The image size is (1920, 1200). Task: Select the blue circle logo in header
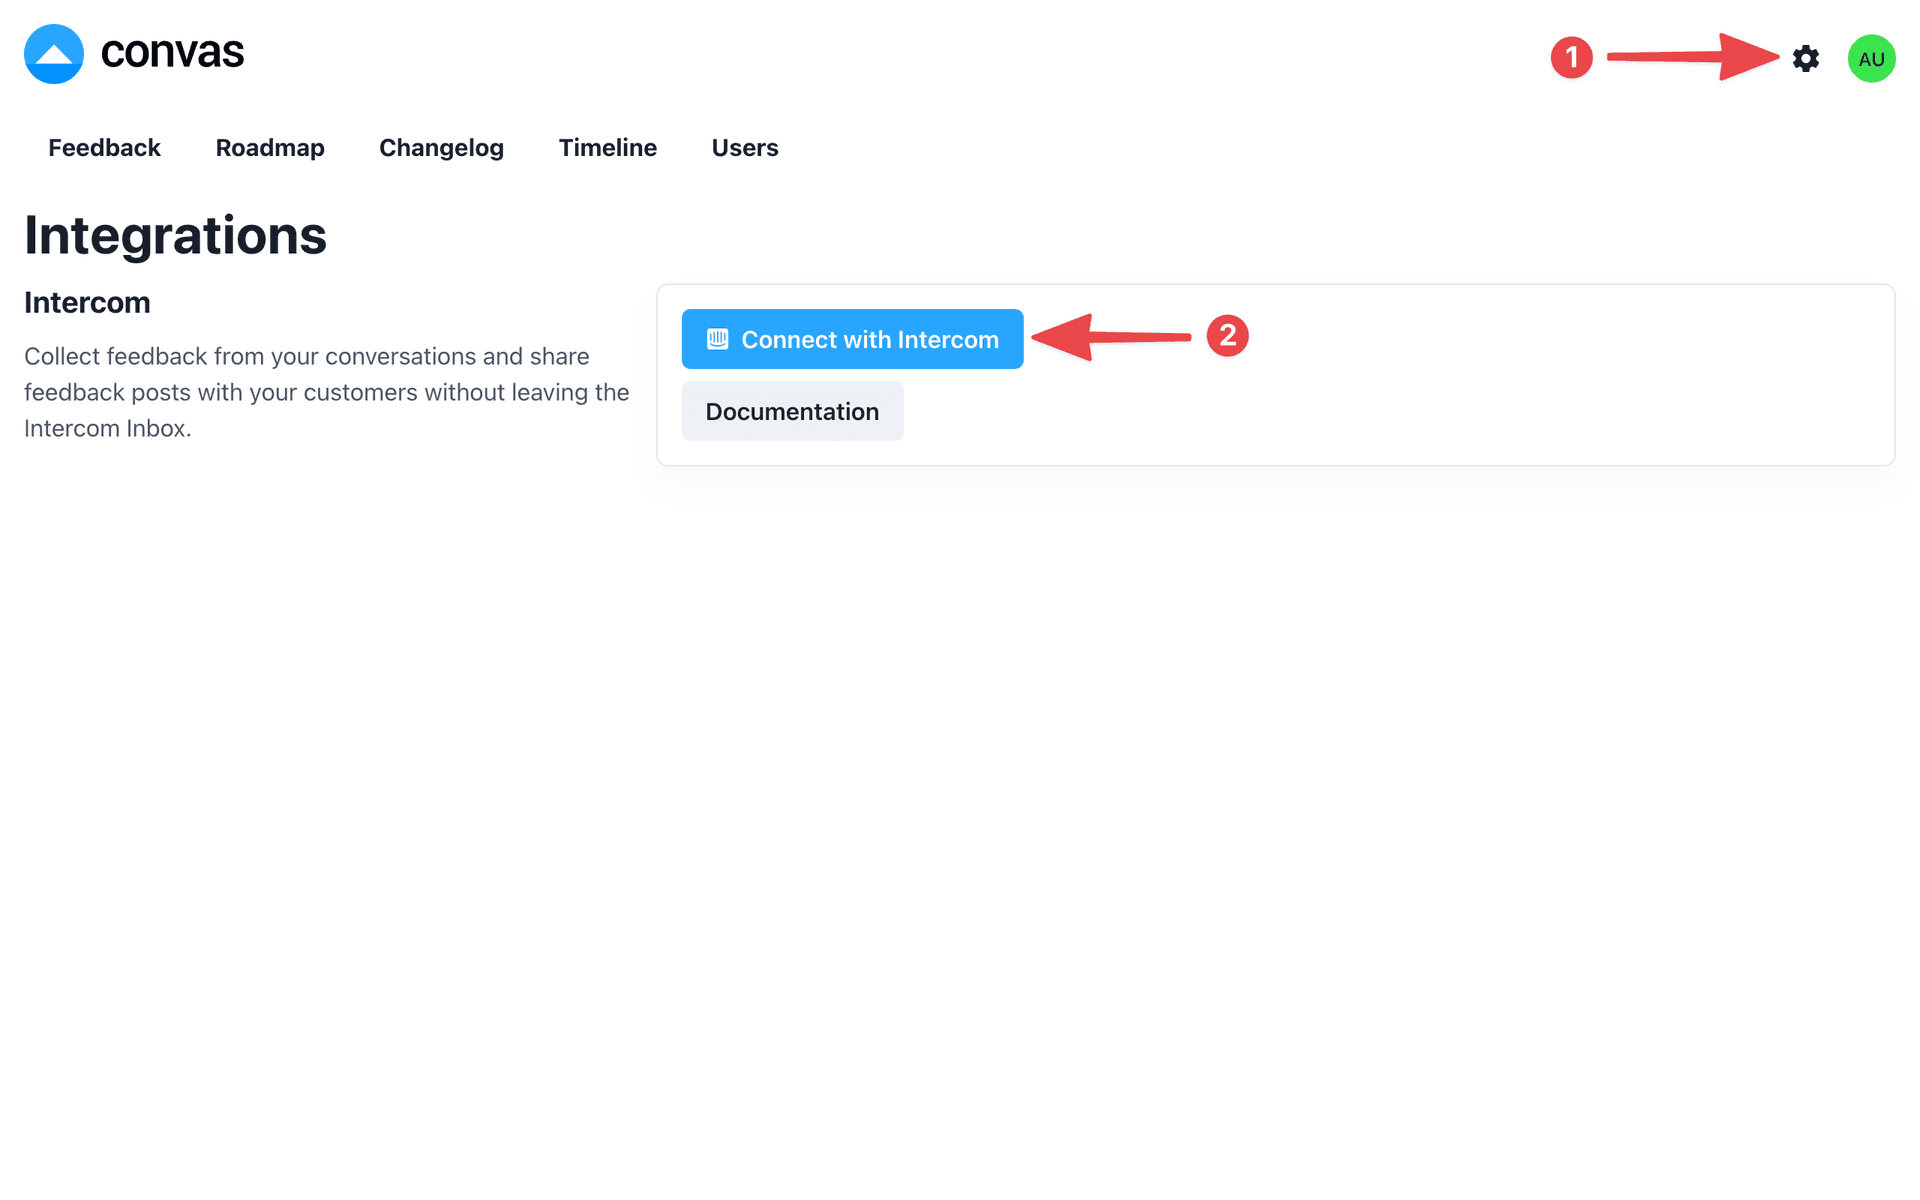click(x=52, y=54)
